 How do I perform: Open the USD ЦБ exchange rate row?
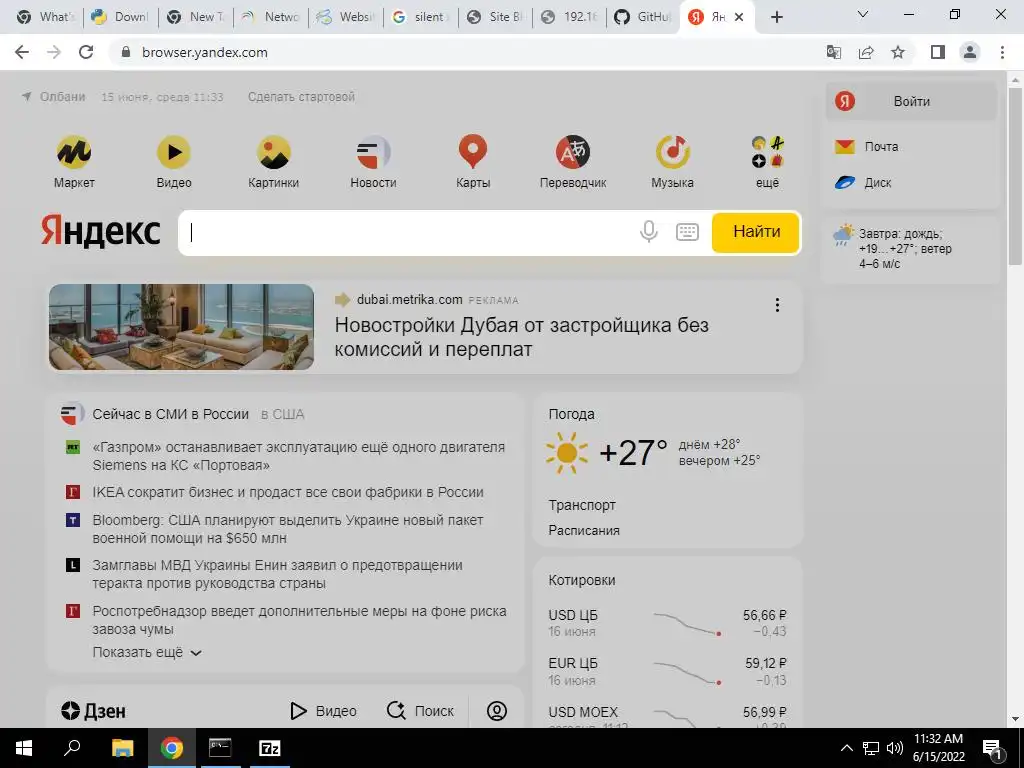click(x=667, y=623)
